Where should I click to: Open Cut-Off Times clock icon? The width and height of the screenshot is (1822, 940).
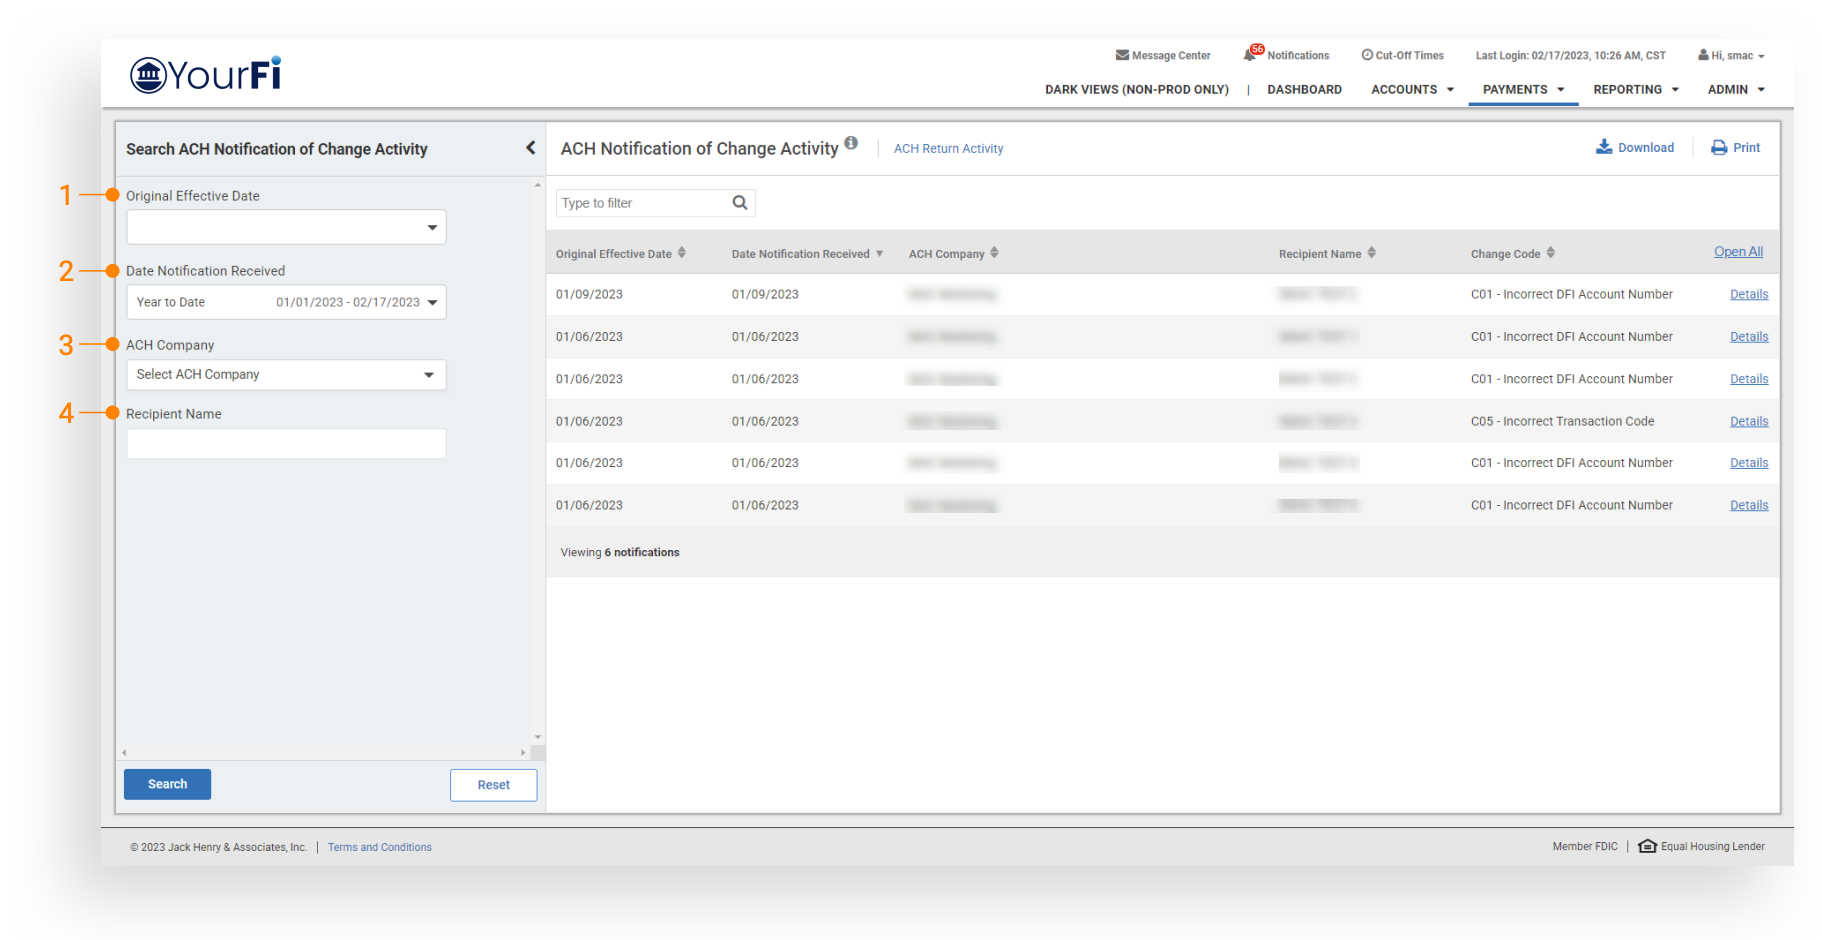[x=1367, y=55]
